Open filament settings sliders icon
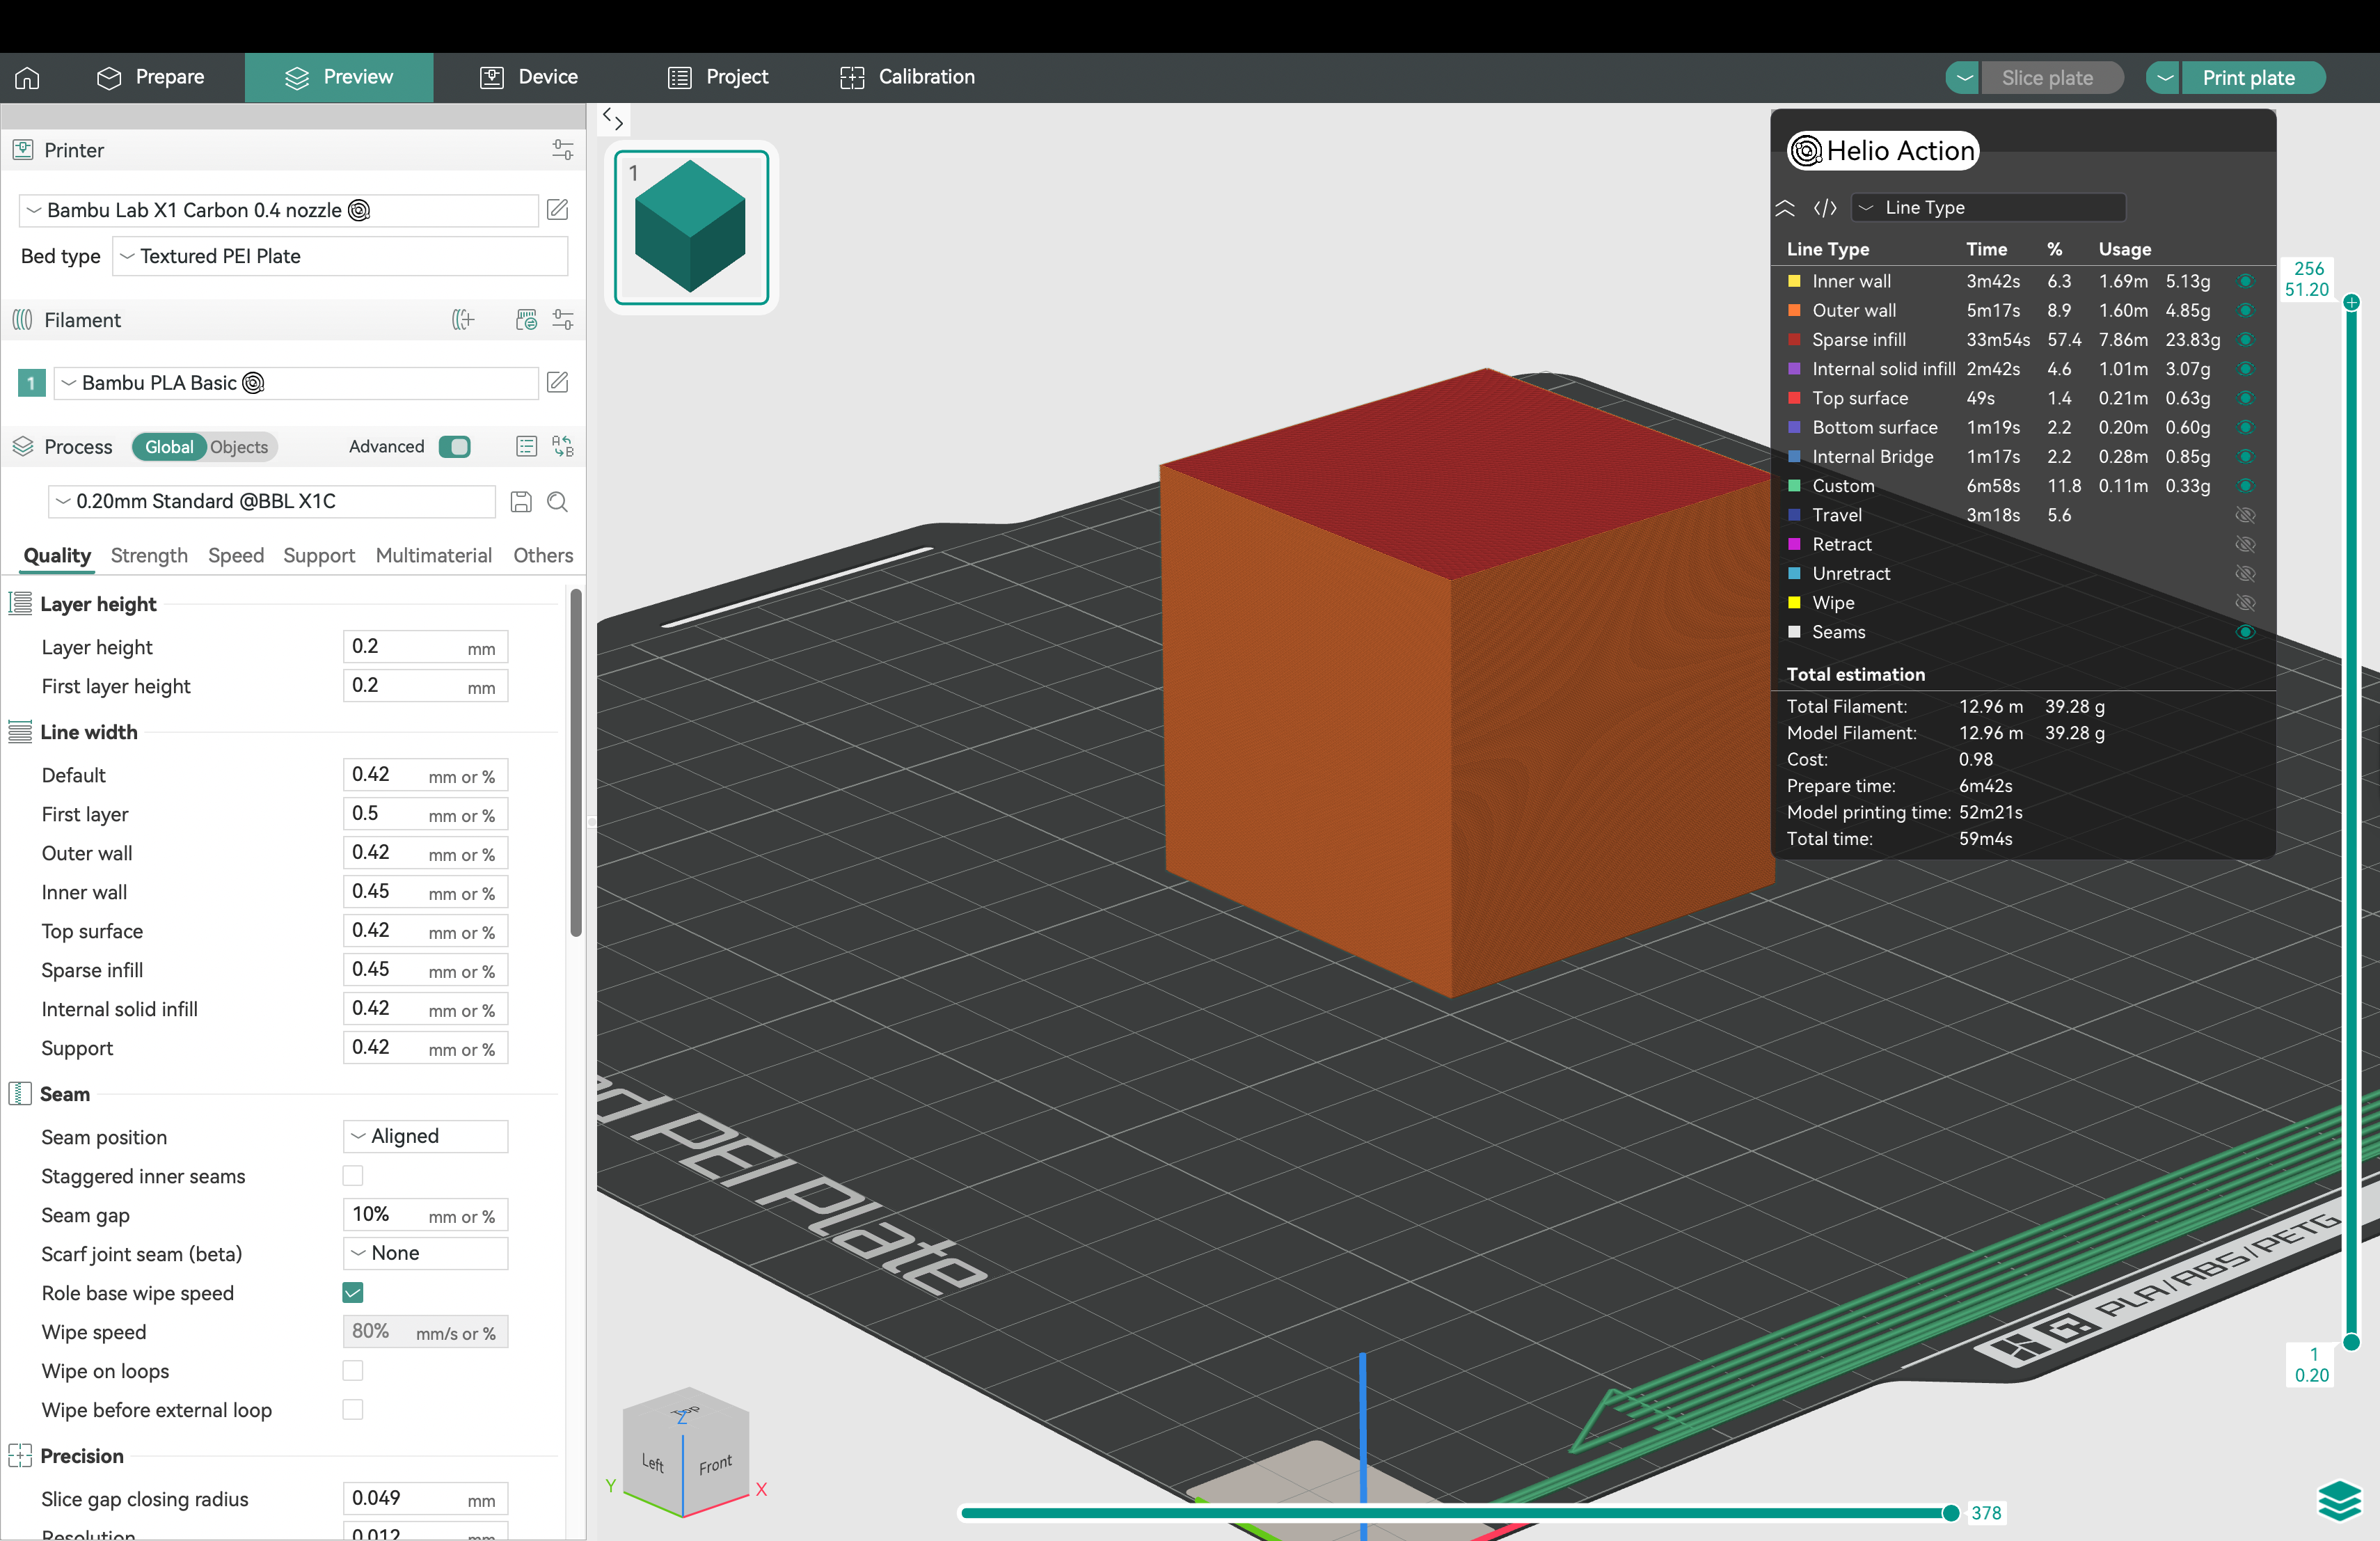 562,320
